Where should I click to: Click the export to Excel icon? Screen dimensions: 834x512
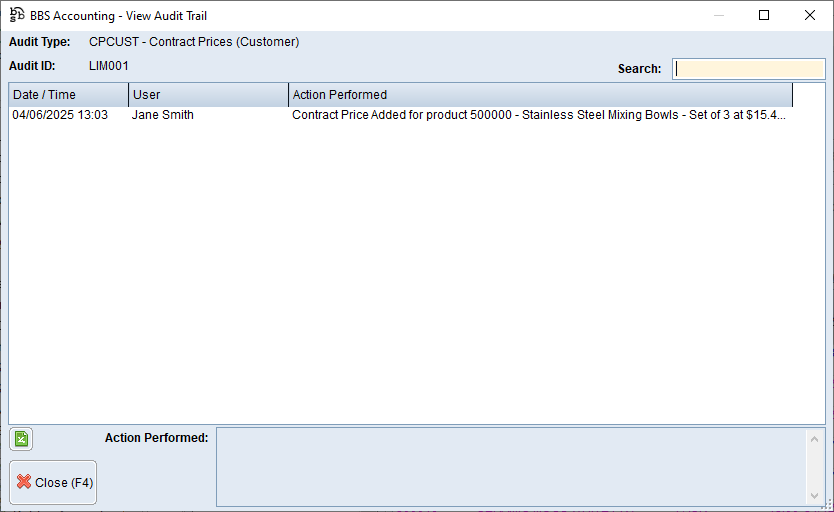[x=21, y=438]
